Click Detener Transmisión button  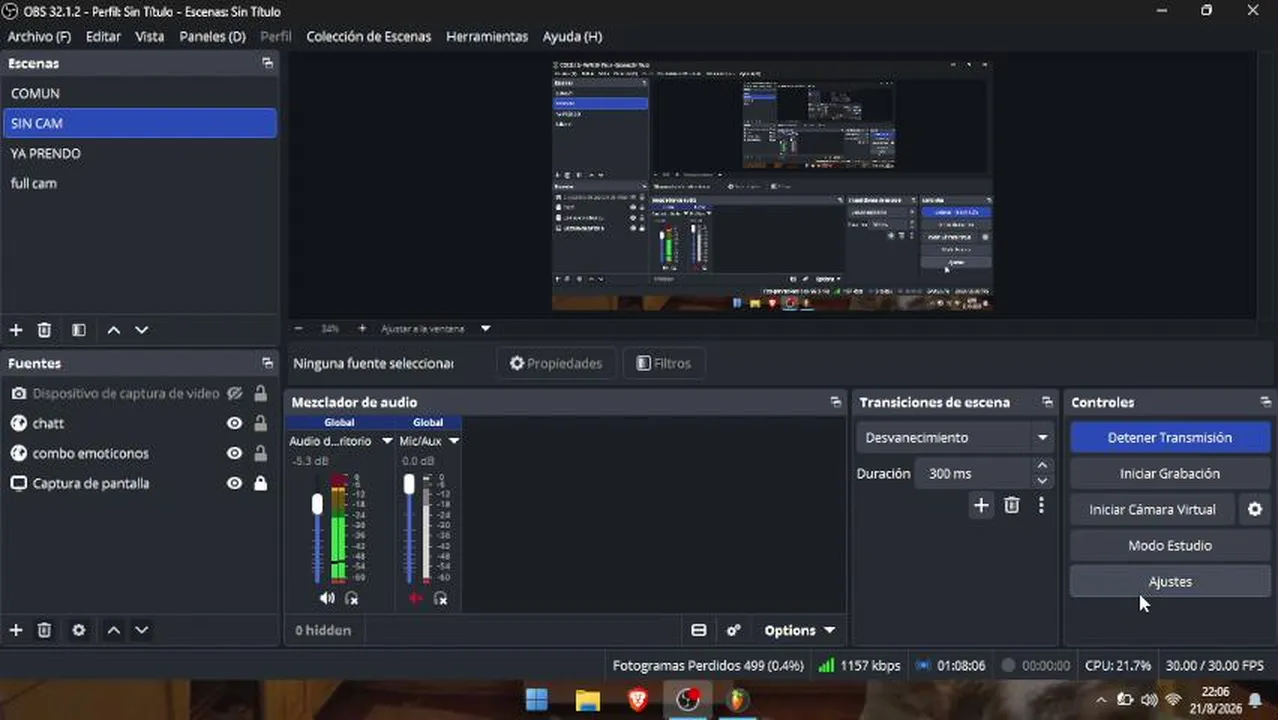pyautogui.click(x=1170, y=437)
